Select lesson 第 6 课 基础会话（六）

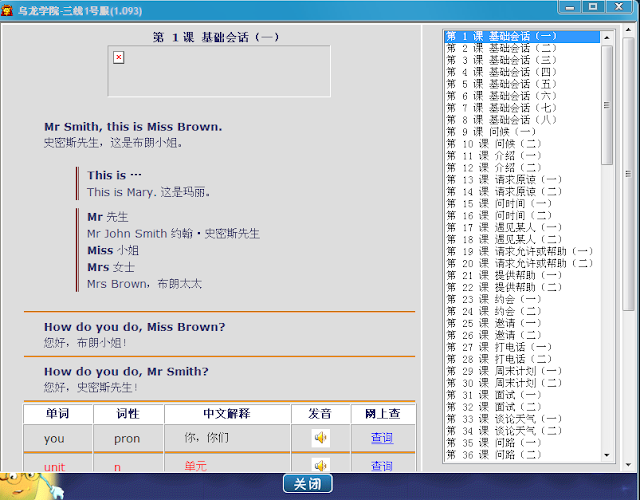pos(522,96)
